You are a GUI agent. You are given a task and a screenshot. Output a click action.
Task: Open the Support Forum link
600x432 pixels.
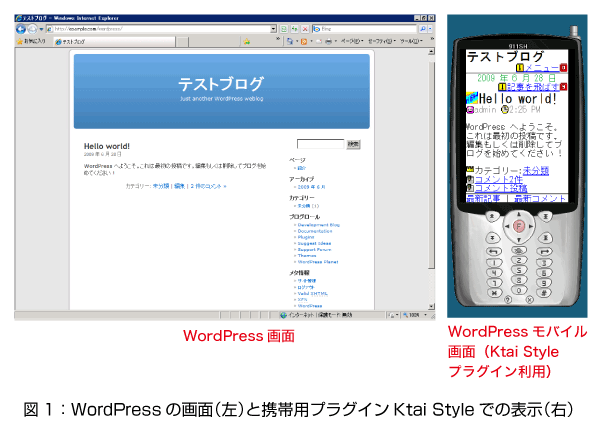314,249
